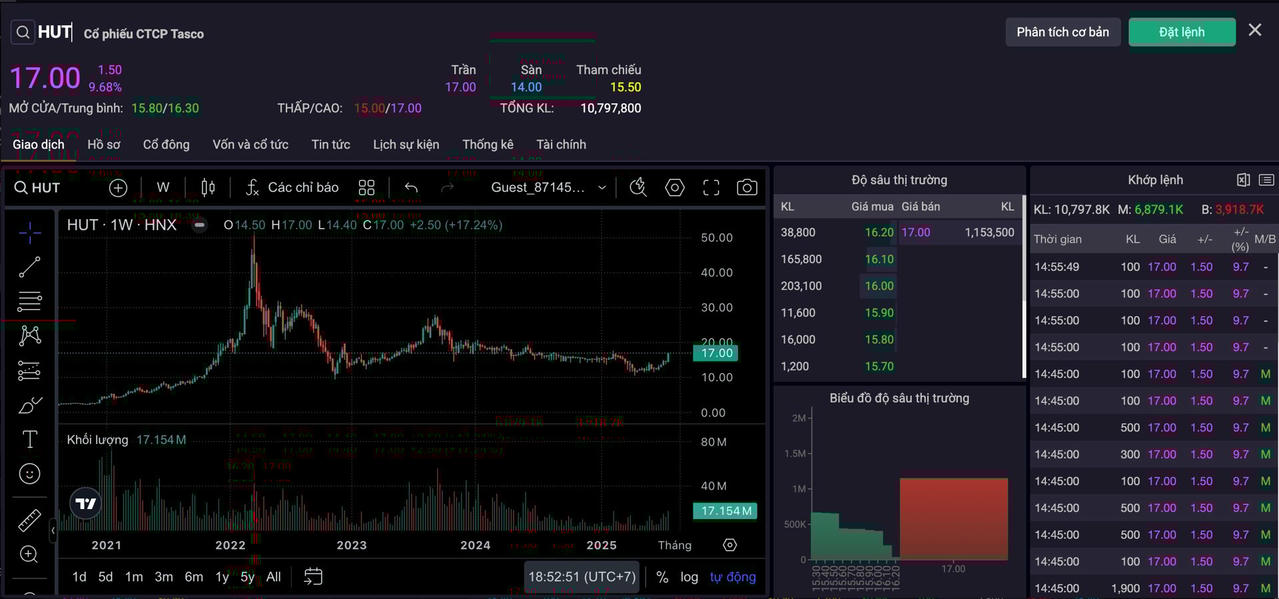Viewport: 1279px width, 599px height.
Task: Open Các chỉ báo indicators menu
Action: click(292, 188)
